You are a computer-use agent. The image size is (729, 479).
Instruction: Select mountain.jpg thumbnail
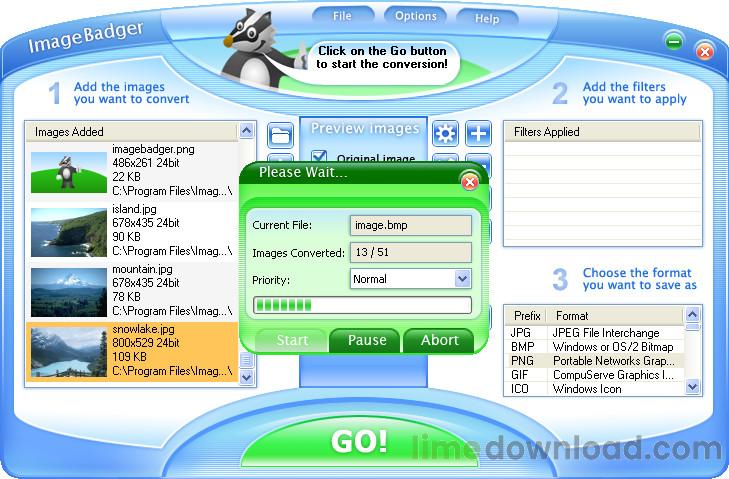(x=69, y=293)
